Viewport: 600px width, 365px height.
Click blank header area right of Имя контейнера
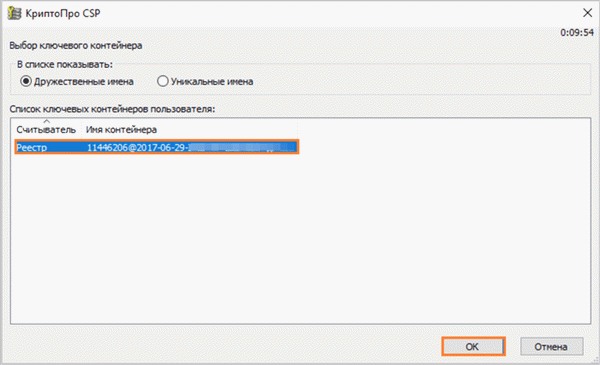pyautogui.click(x=444, y=130)
